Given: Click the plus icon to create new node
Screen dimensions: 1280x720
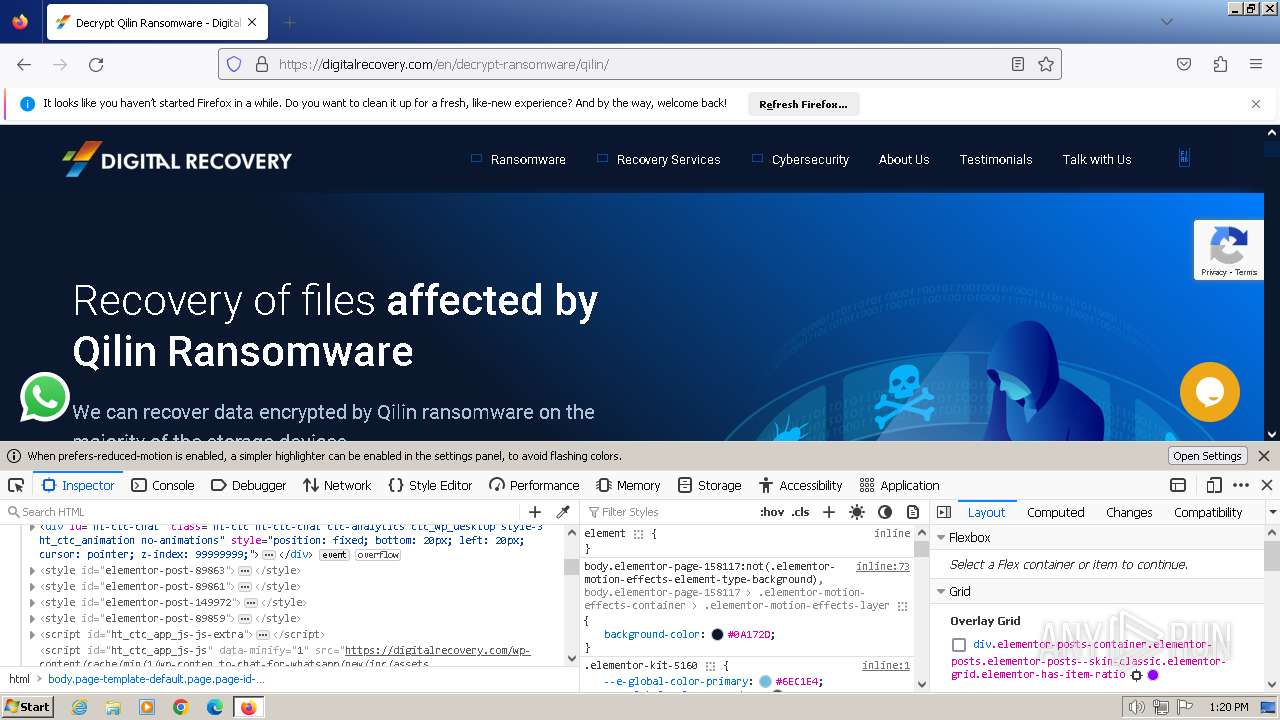Looking at the screenshot, I should tap(535, 512).
